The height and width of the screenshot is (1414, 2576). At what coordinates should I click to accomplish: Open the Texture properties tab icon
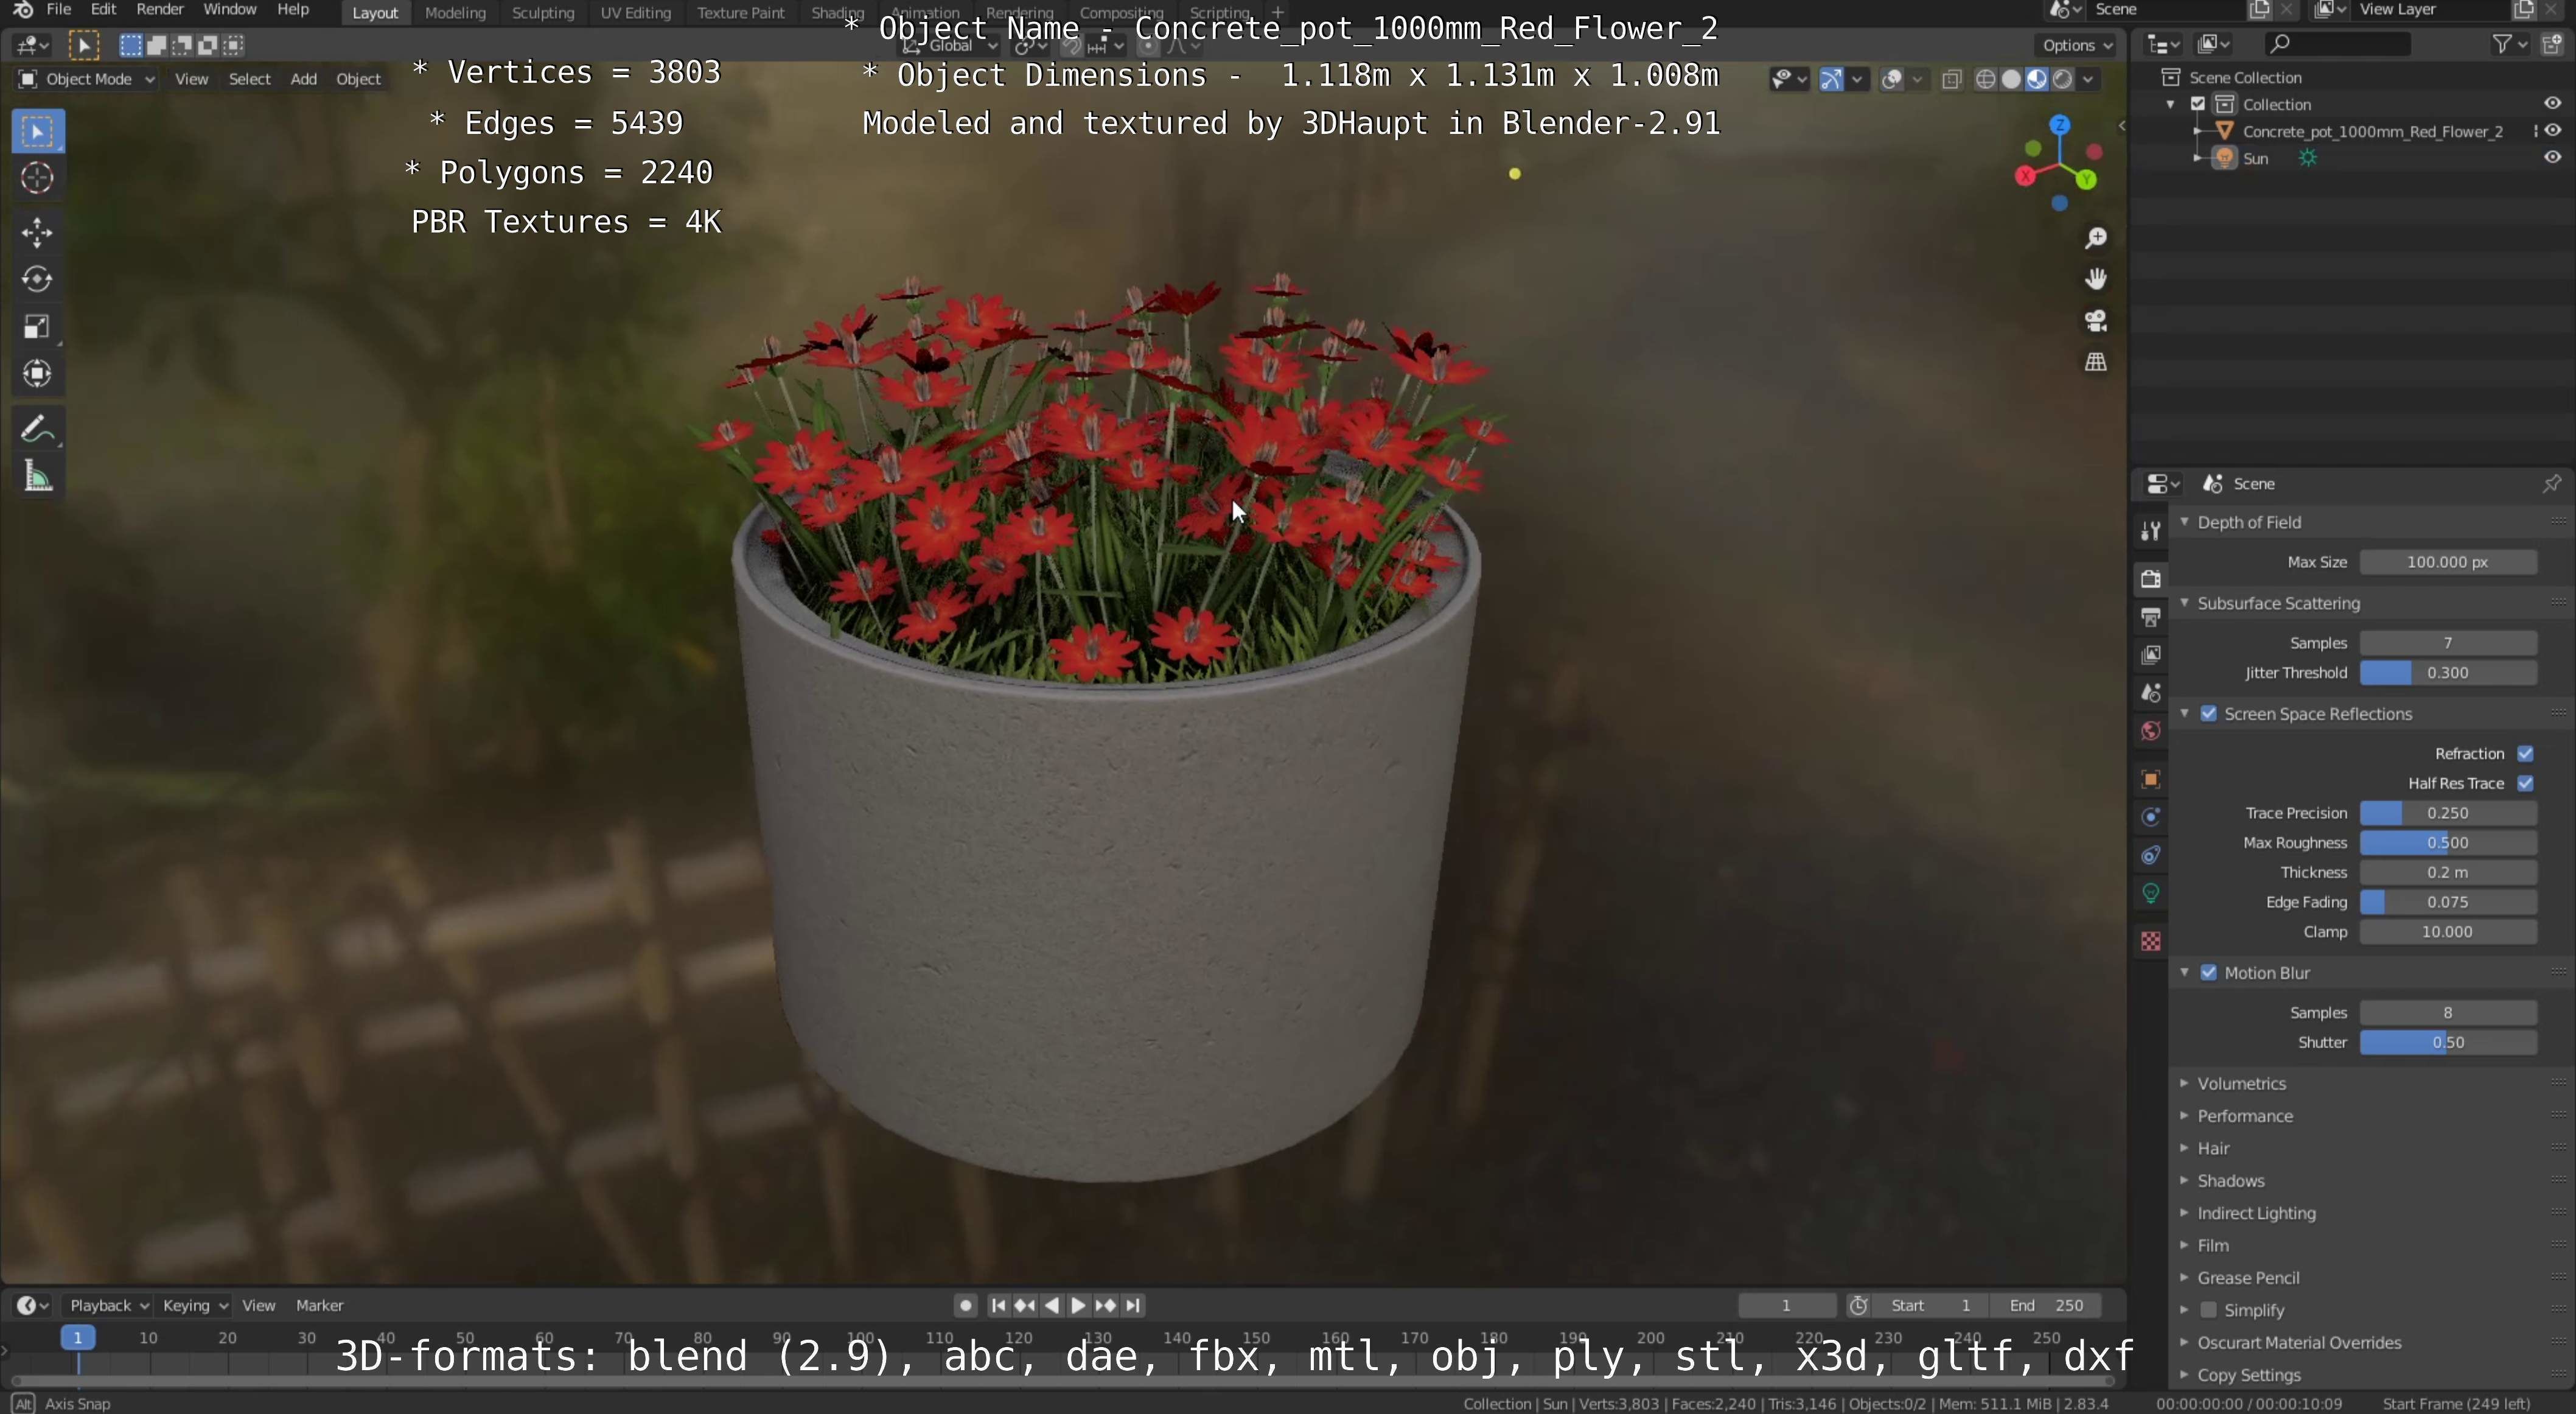2151,941
